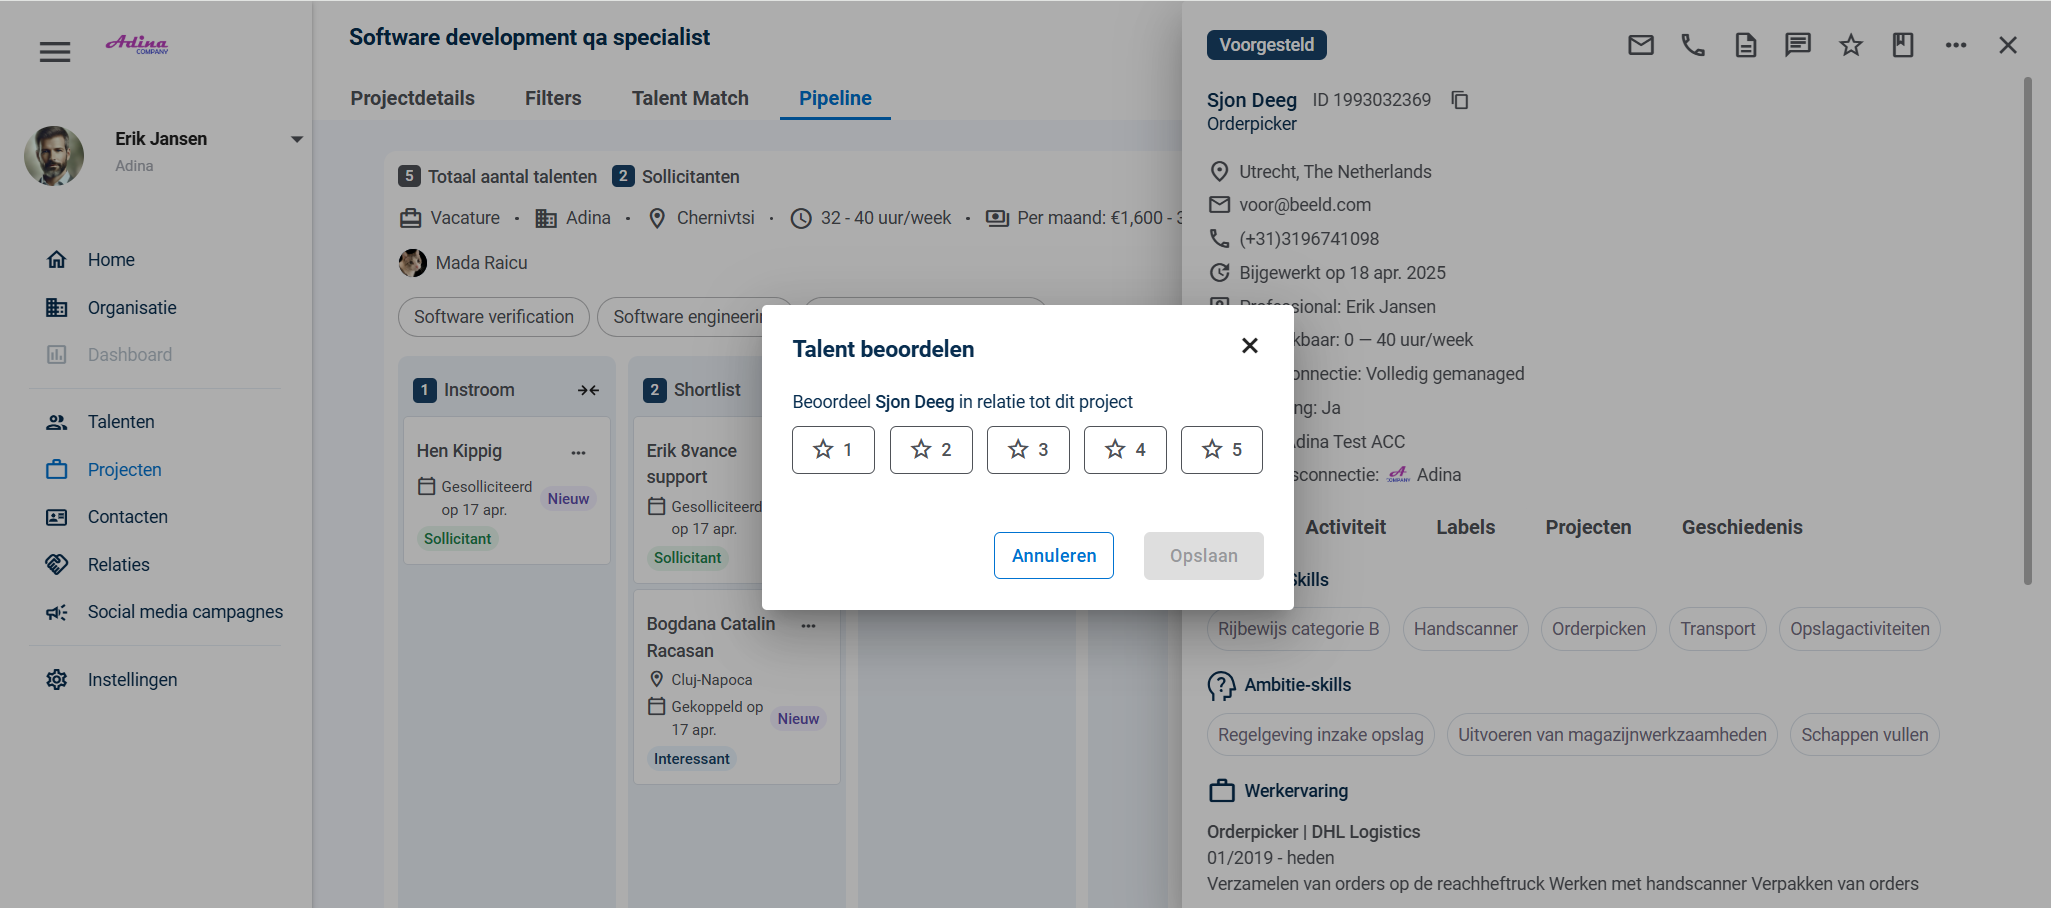Click the bookmark icon in candidate toolbar
This screenshot has width=2051, height=908.
(x=1903, y=45)
